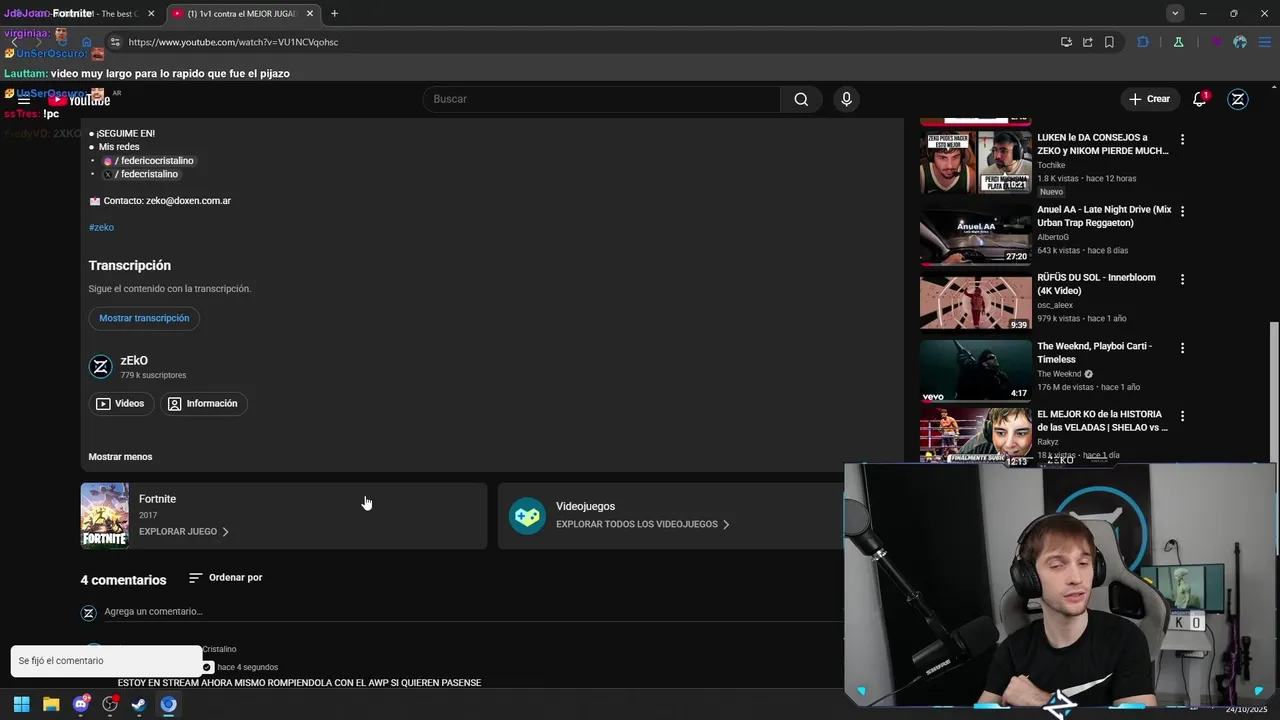Open options for RÜFÜS DU SOL video
This screenshot has width=1280, height=720.
(x=1182, y=280)
